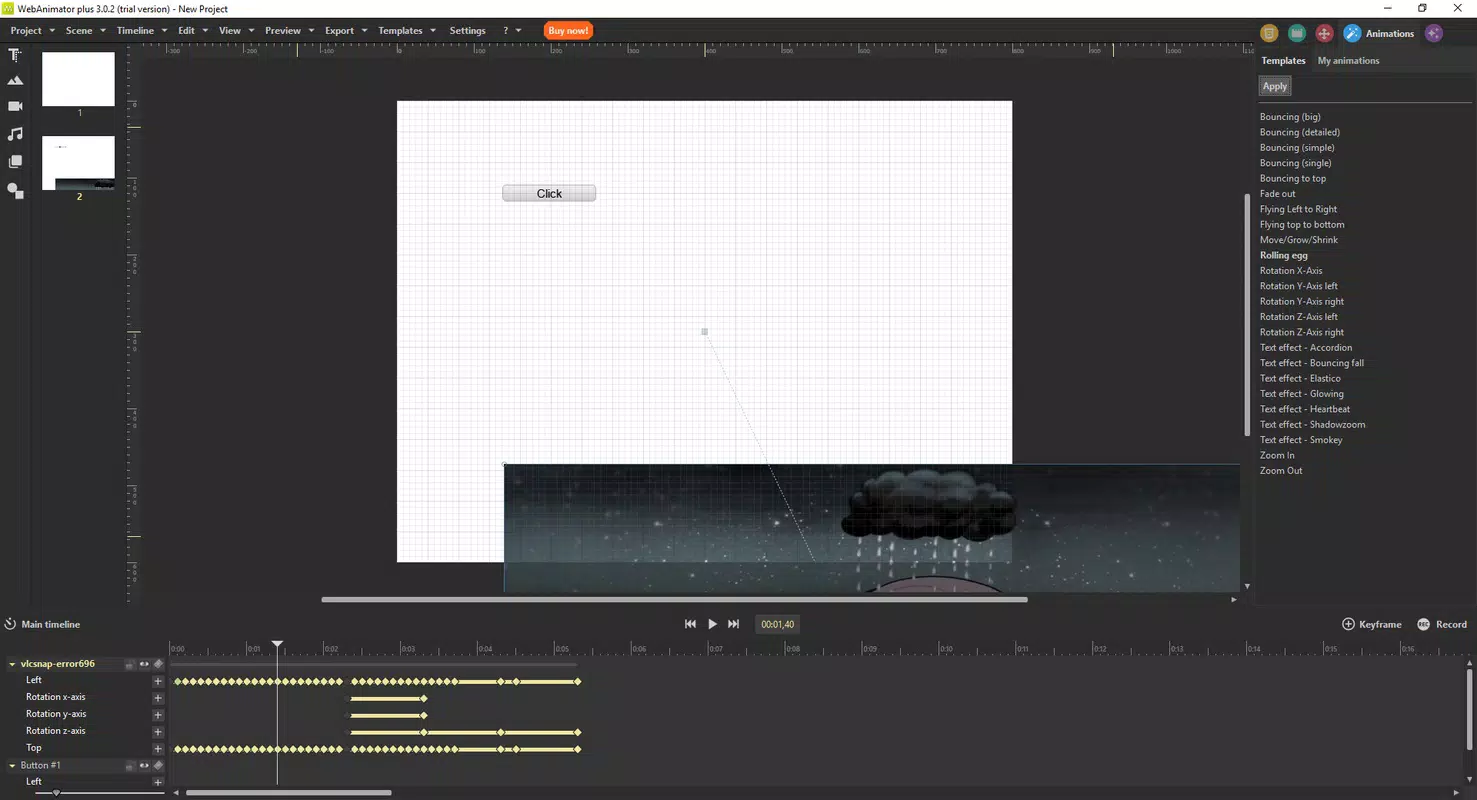Click the Click button on canvas
The image size is (1477, 800).
point(549,194)
